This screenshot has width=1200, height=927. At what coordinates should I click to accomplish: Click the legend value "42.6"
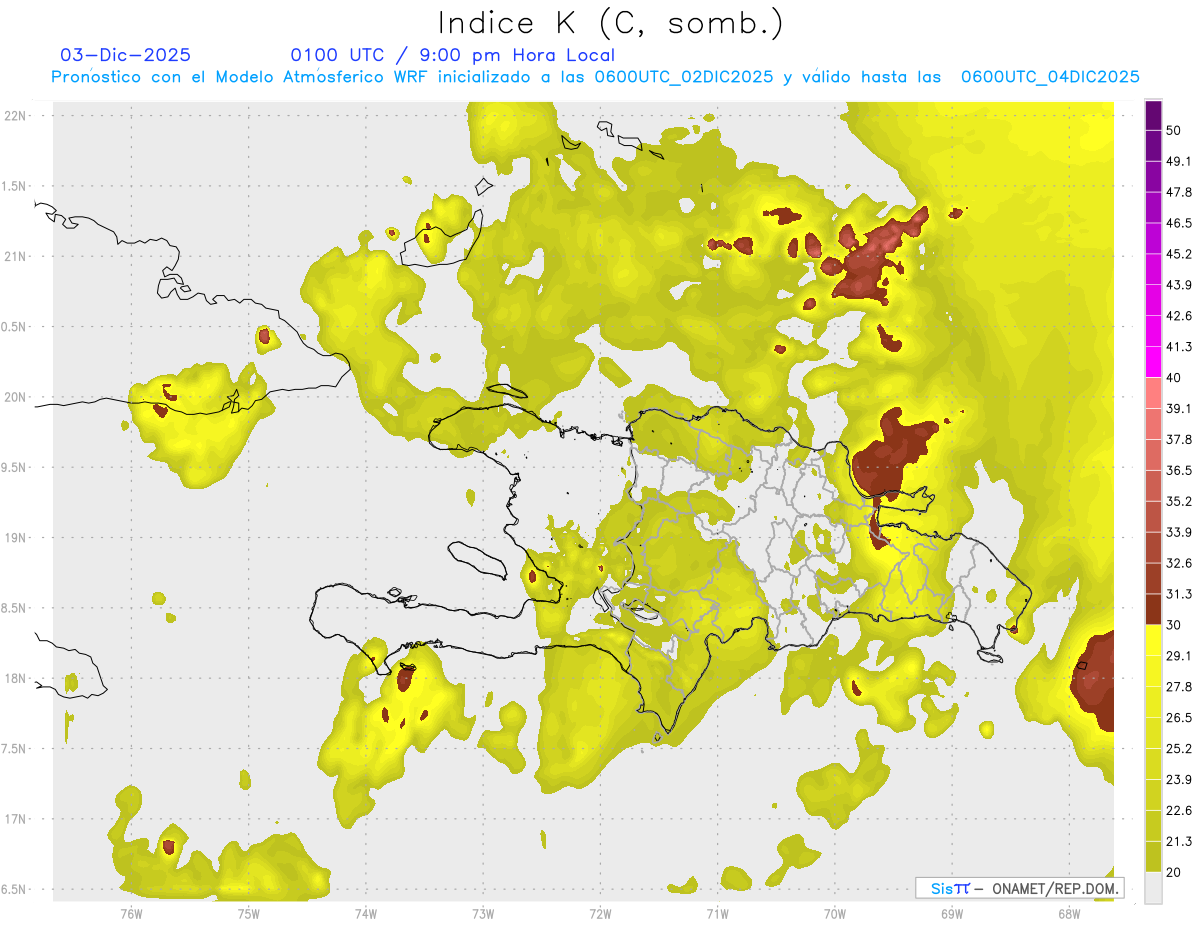coord(1179,316)
